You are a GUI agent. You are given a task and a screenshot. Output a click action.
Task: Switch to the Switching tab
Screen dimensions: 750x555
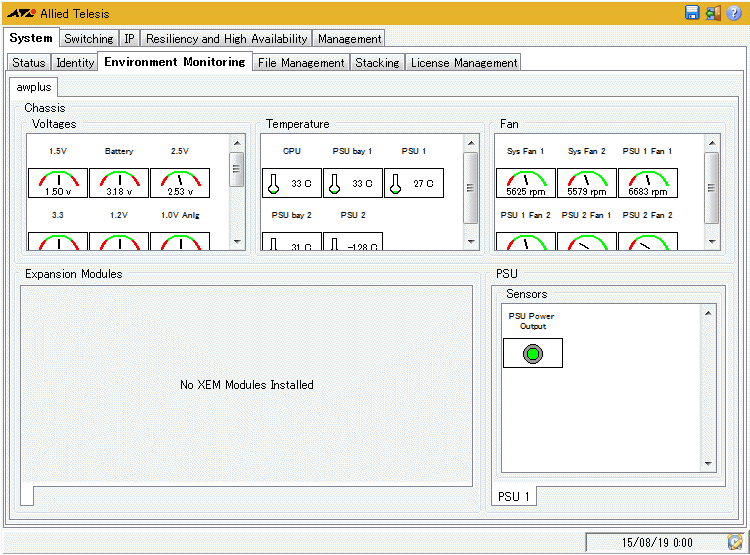coord(88,39)
